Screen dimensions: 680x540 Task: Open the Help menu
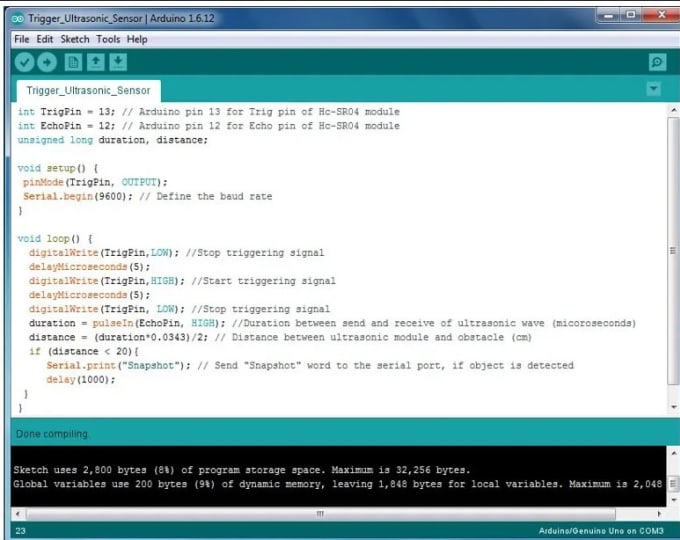pos(137,39)
